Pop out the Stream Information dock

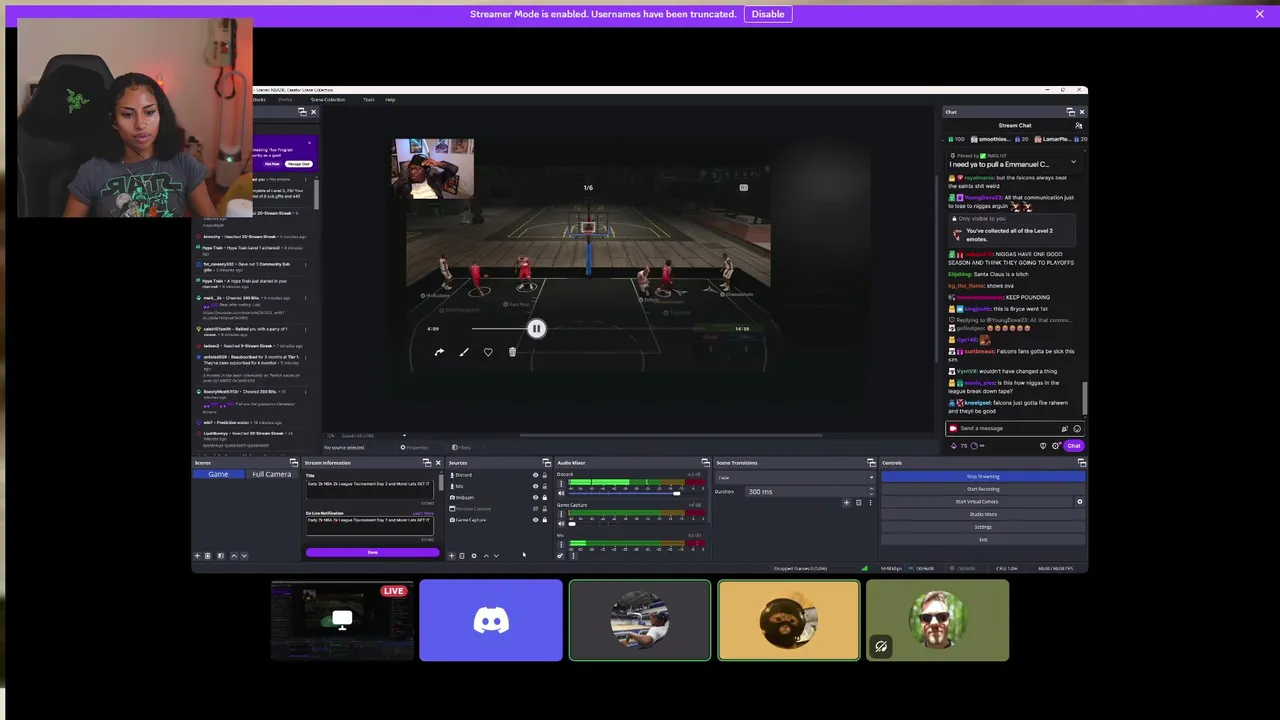pyautogui.click(x=427, y=463)
